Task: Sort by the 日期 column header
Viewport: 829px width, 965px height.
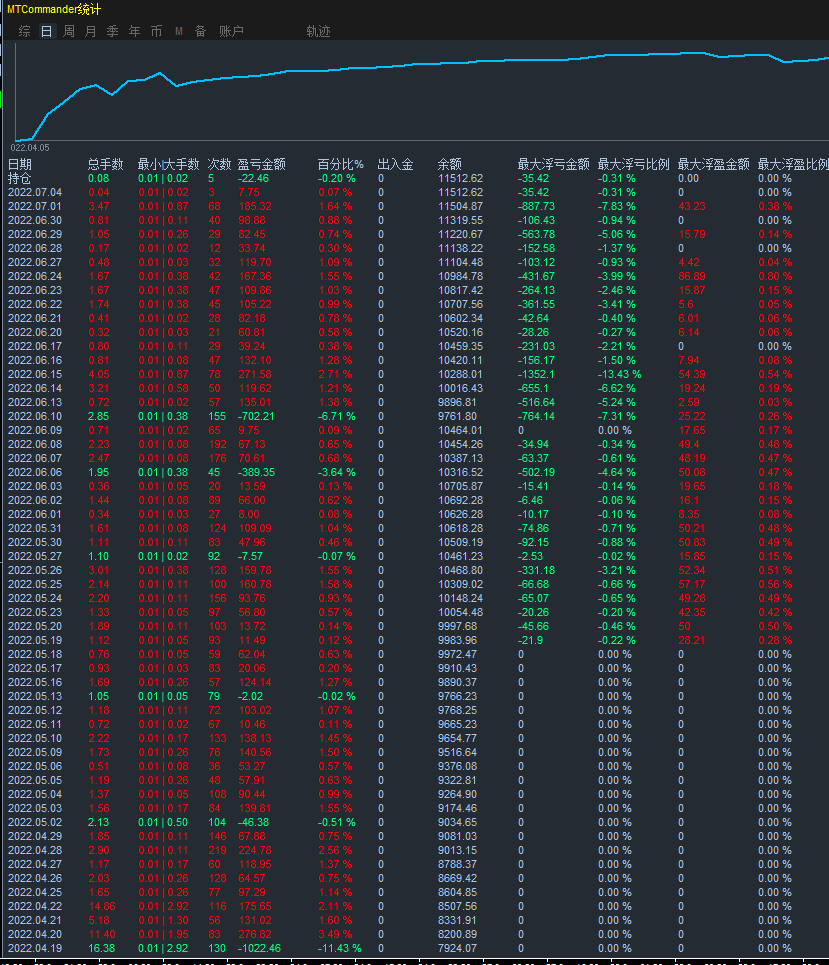Action: (20, 164)
